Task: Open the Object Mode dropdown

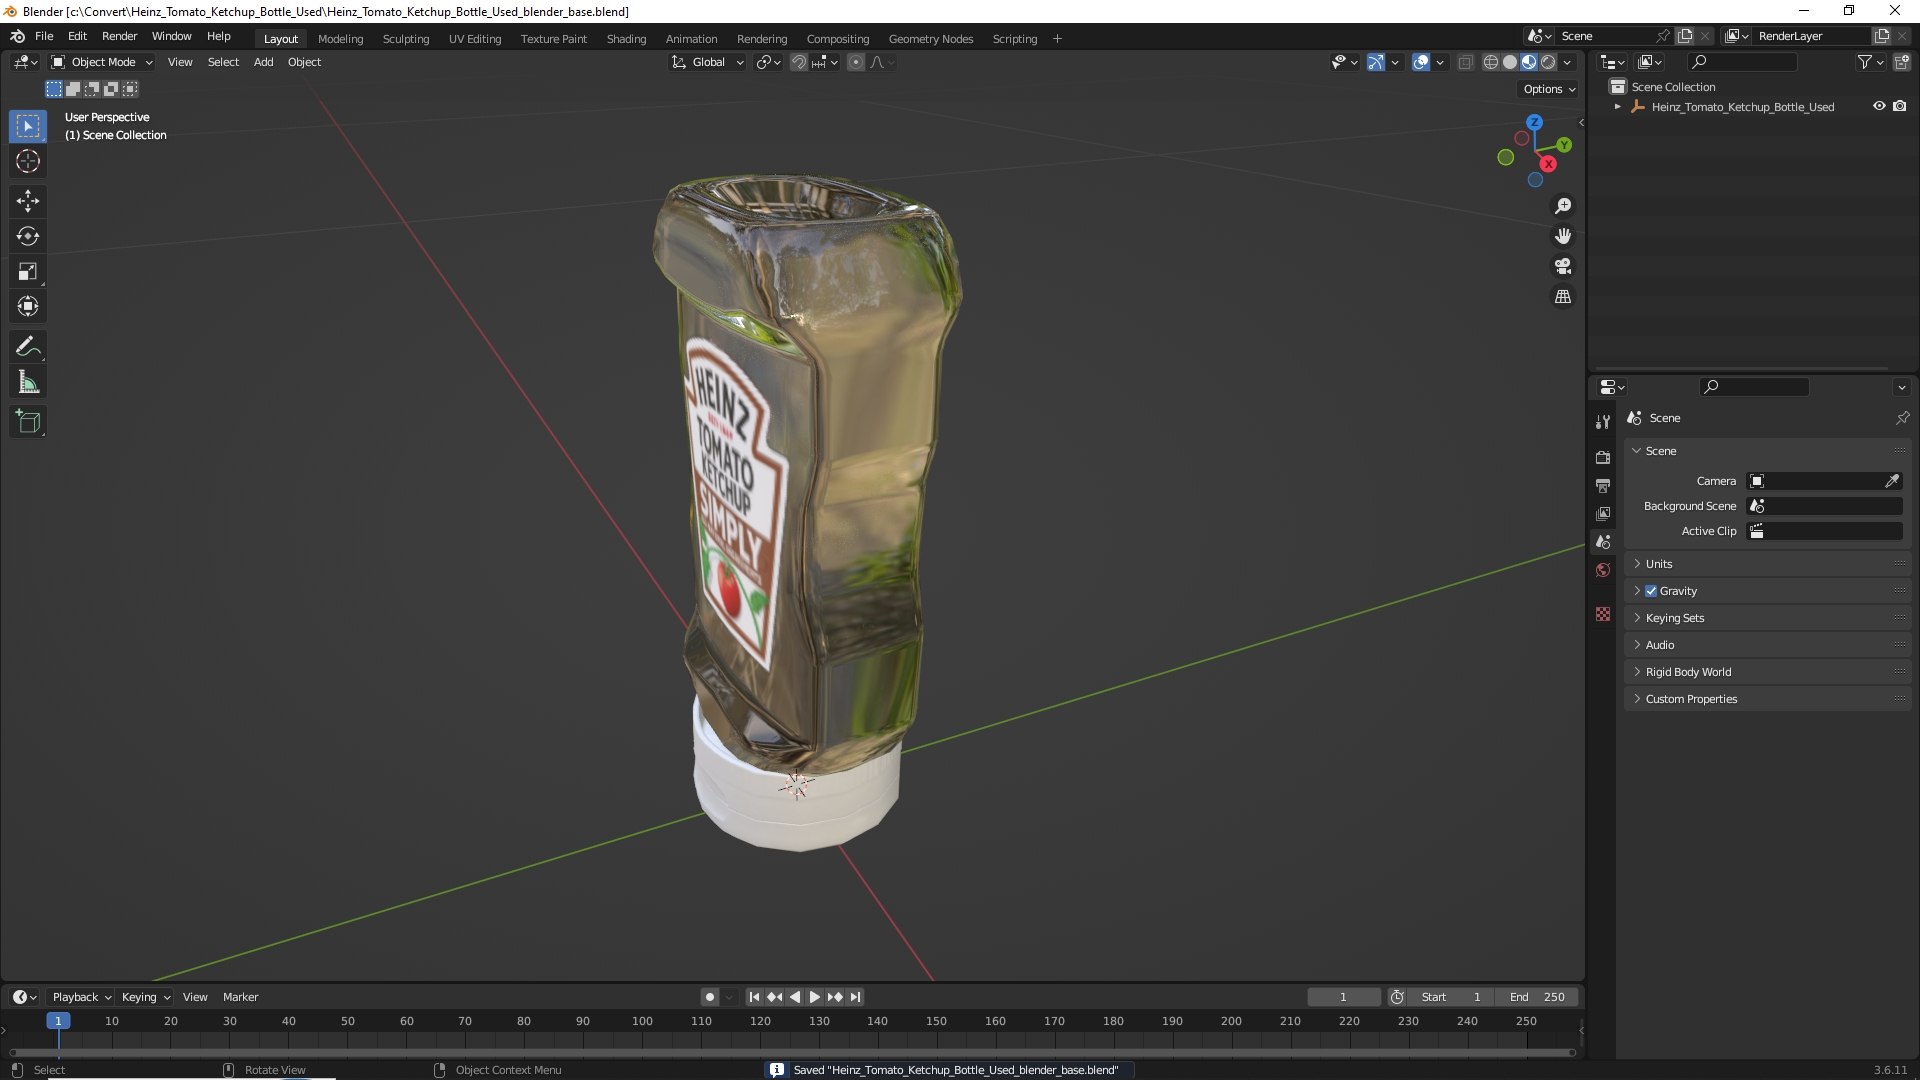Action: pyautogui.click(x=102, y=62)
